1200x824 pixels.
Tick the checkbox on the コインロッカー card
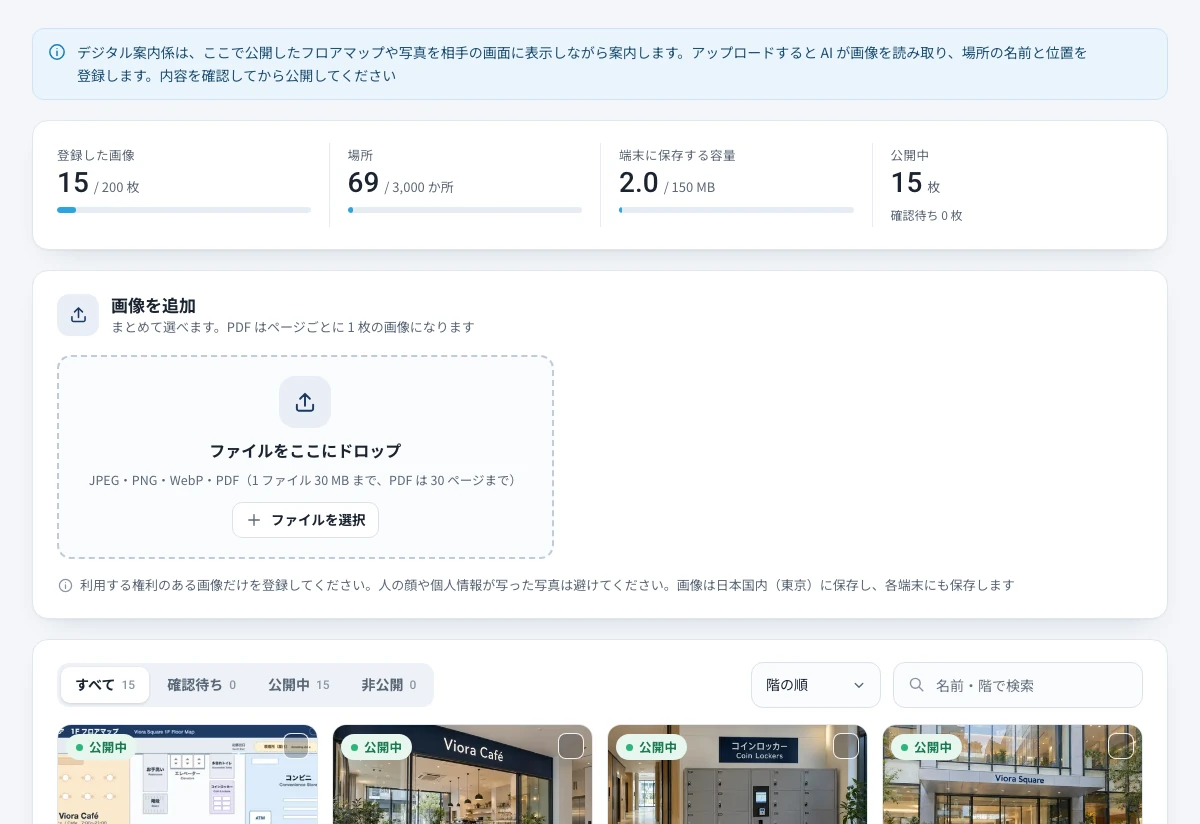pyautogui.click(x=846, y=746)
